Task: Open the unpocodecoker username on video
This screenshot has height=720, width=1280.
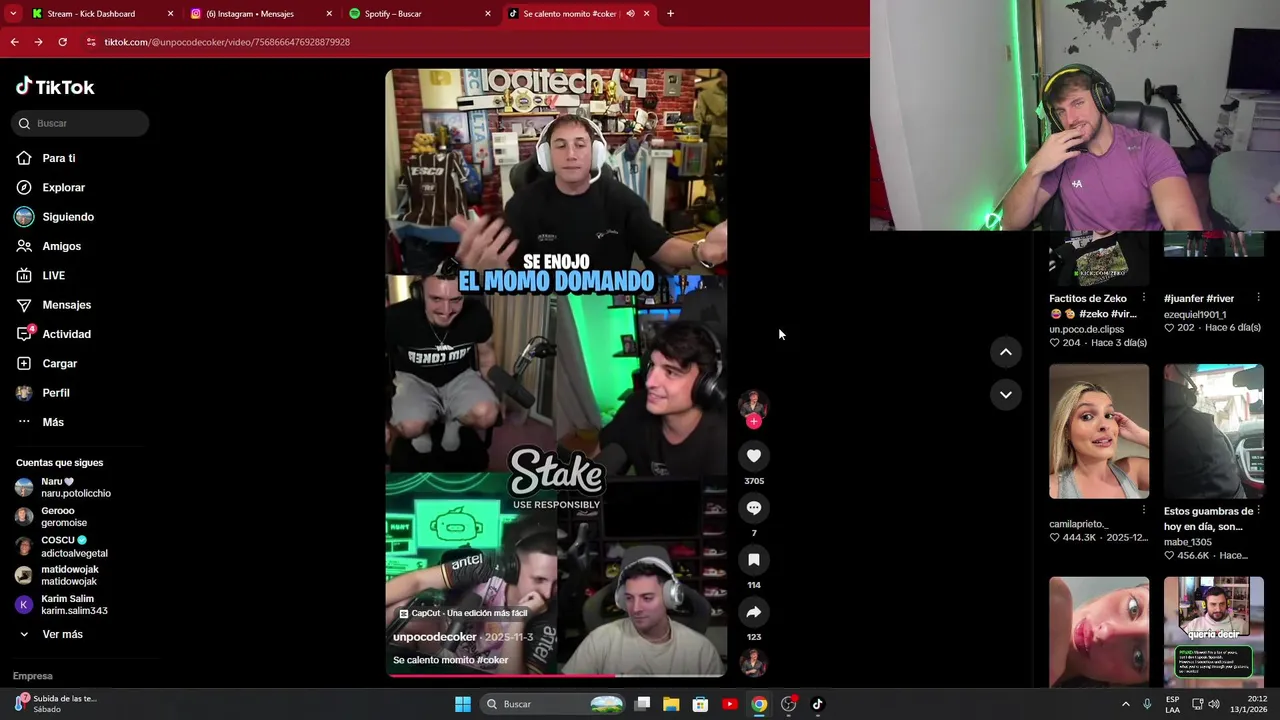Action: click(x=434, y=637)
